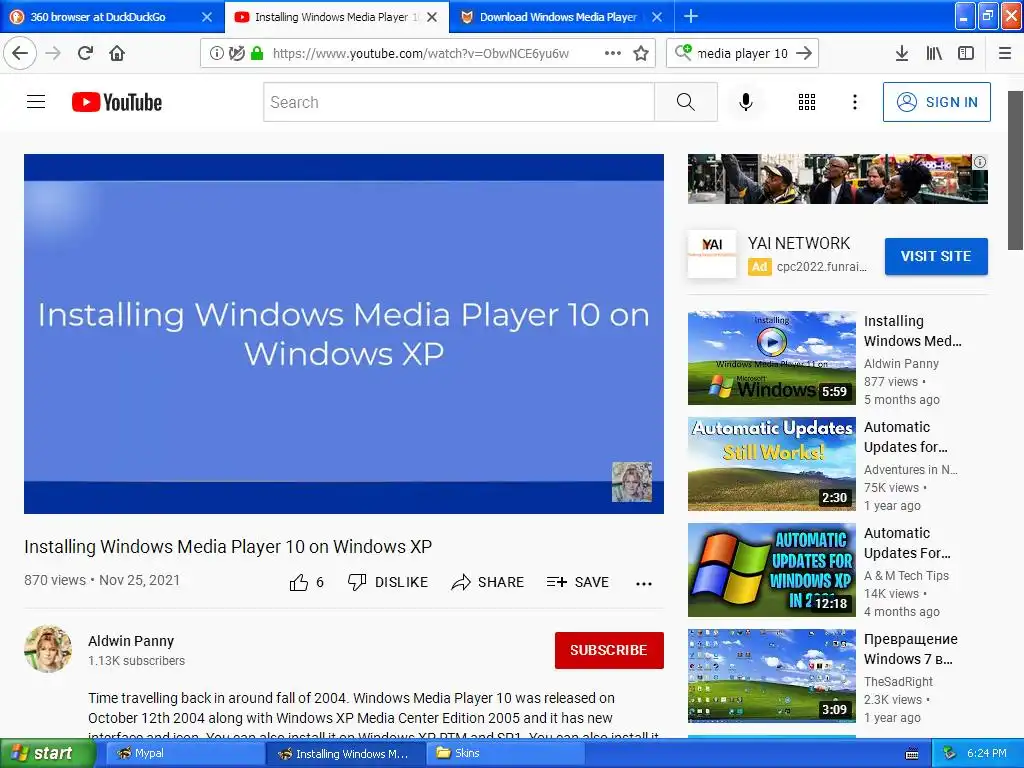Image resolution: width=1024 pixels, height=768 pixels.
Task: Select the Installing Windows M... taskbar button
Action: [x=345, y=754]
